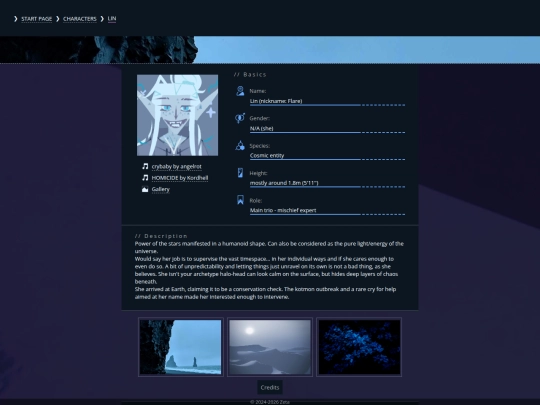Image resolution: width=540 pixels, height=405 pixels.
Task: Select the 'Cosmic entity' species value
Action: point(267,155)
